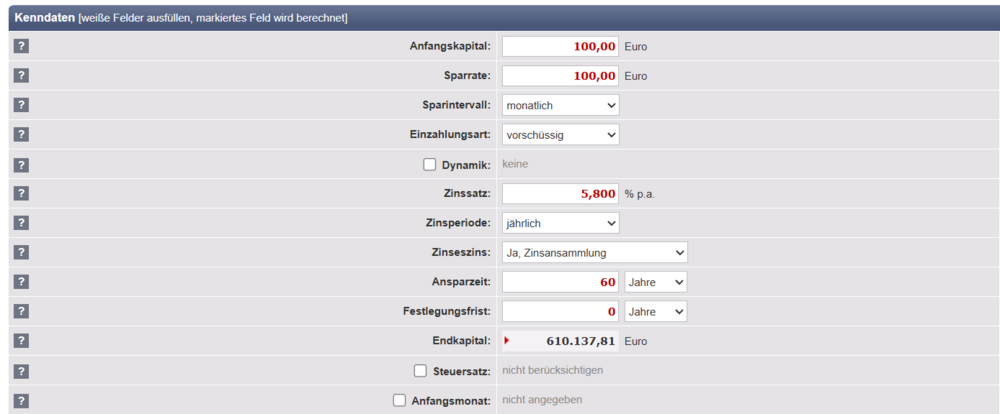Show help for the Einzahlungsart row
The width and height of the screenshot is (1000, 414).
coord(21,134)
